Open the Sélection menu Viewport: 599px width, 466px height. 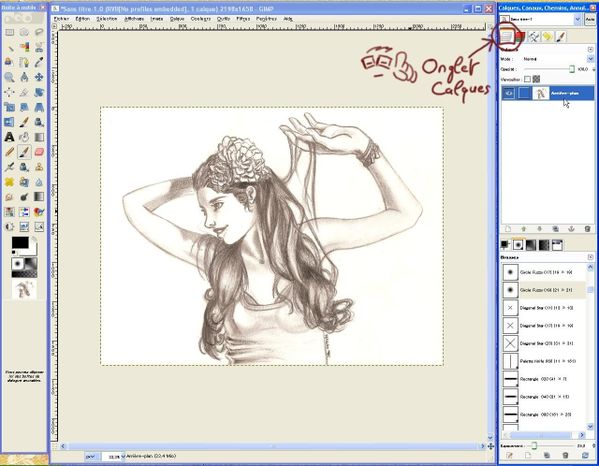pyautogui.click(x=107, y=19)
